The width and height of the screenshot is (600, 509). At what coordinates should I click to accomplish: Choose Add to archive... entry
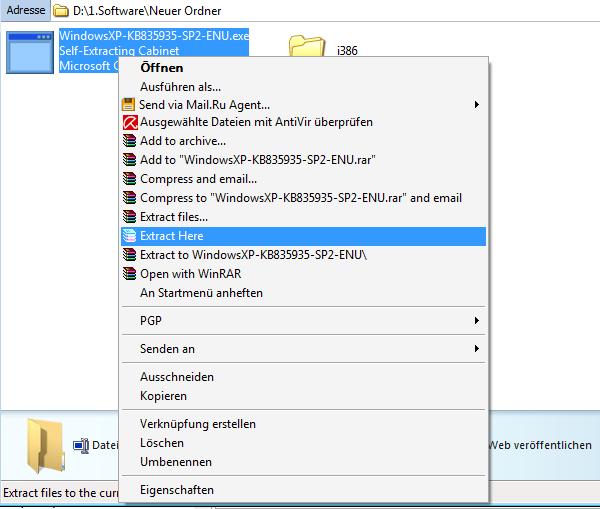coord(303,141)
